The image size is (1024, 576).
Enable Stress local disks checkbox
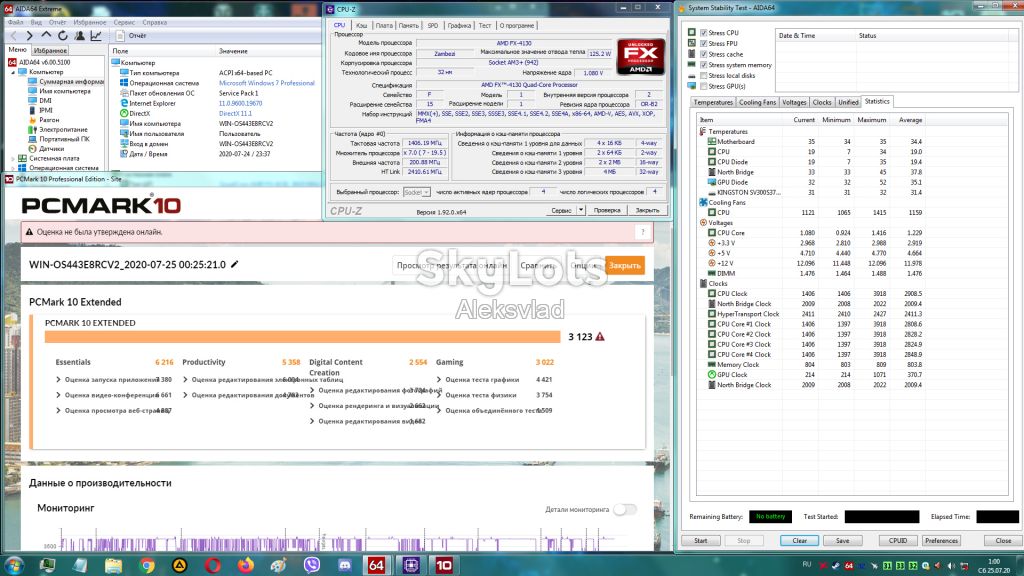703,76
